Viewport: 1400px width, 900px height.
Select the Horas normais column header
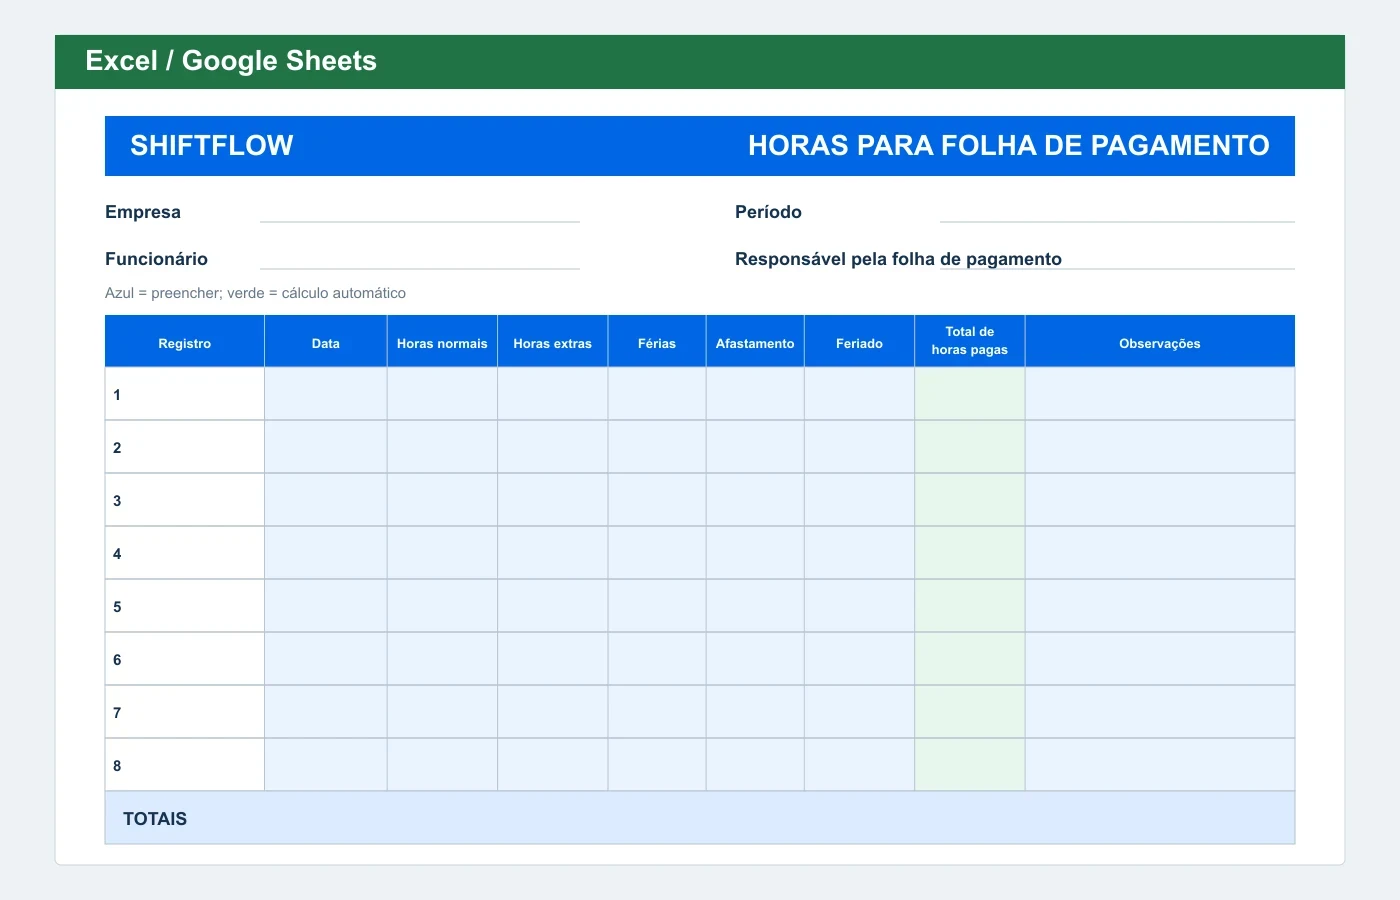[x=442, y=342]
